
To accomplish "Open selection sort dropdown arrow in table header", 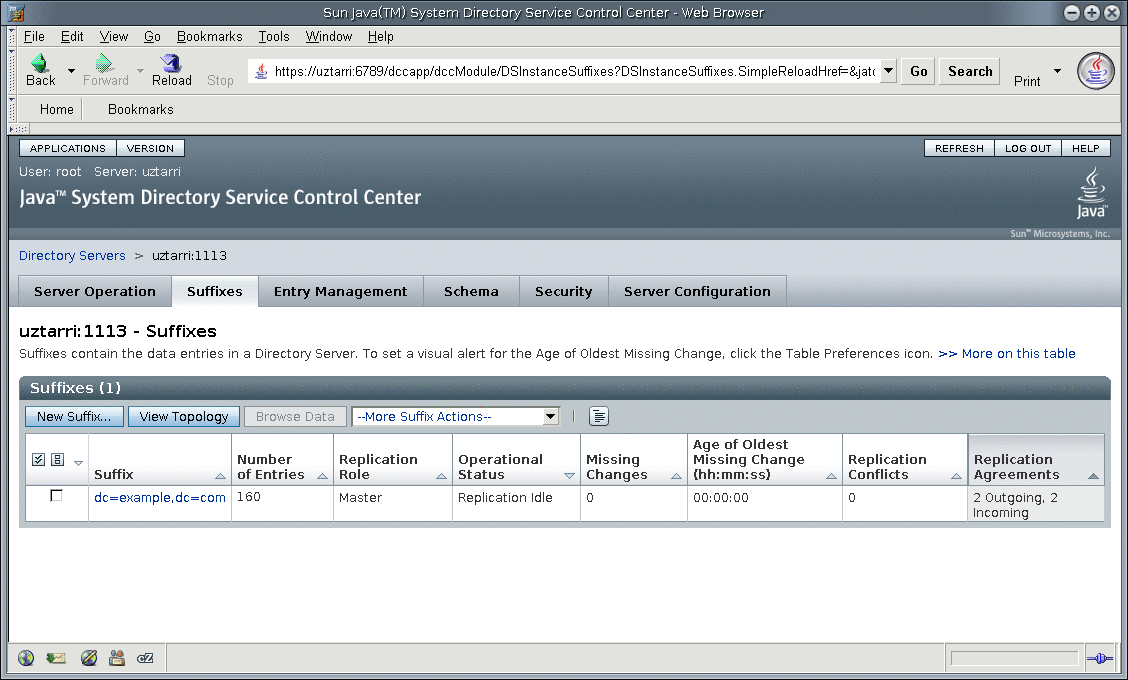I will coord(78,463).
